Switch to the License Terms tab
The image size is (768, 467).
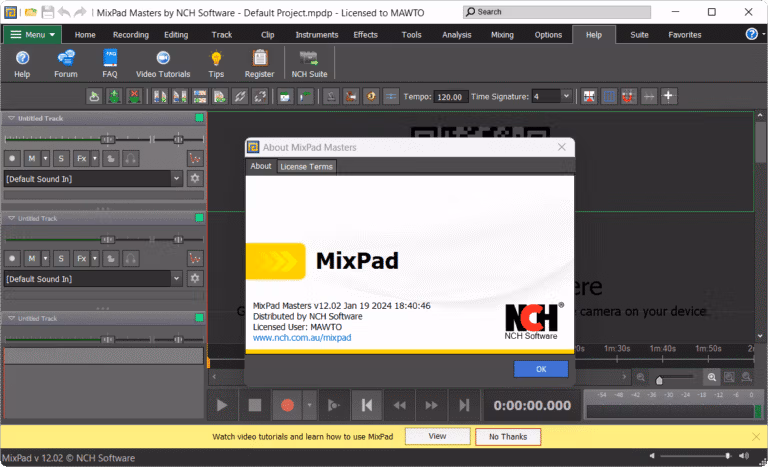(306, 167)
